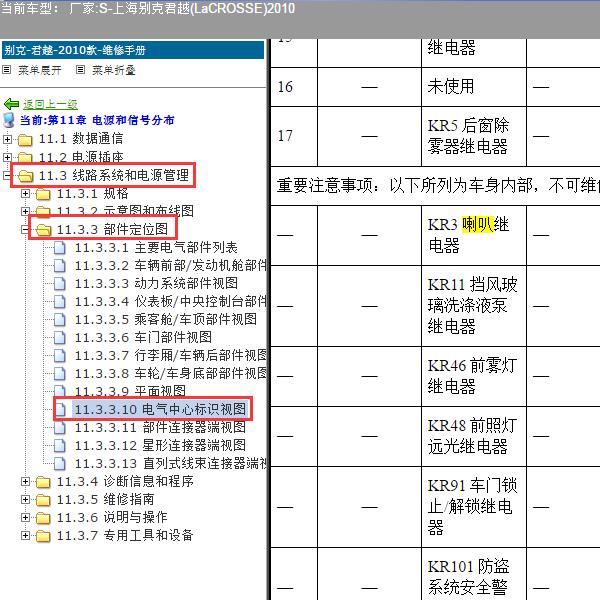This screenshot has width=600, height=600.
Task: Click the 菜单展开 expand-all icon
Action: pyautogui.click(x=7, y=70)
